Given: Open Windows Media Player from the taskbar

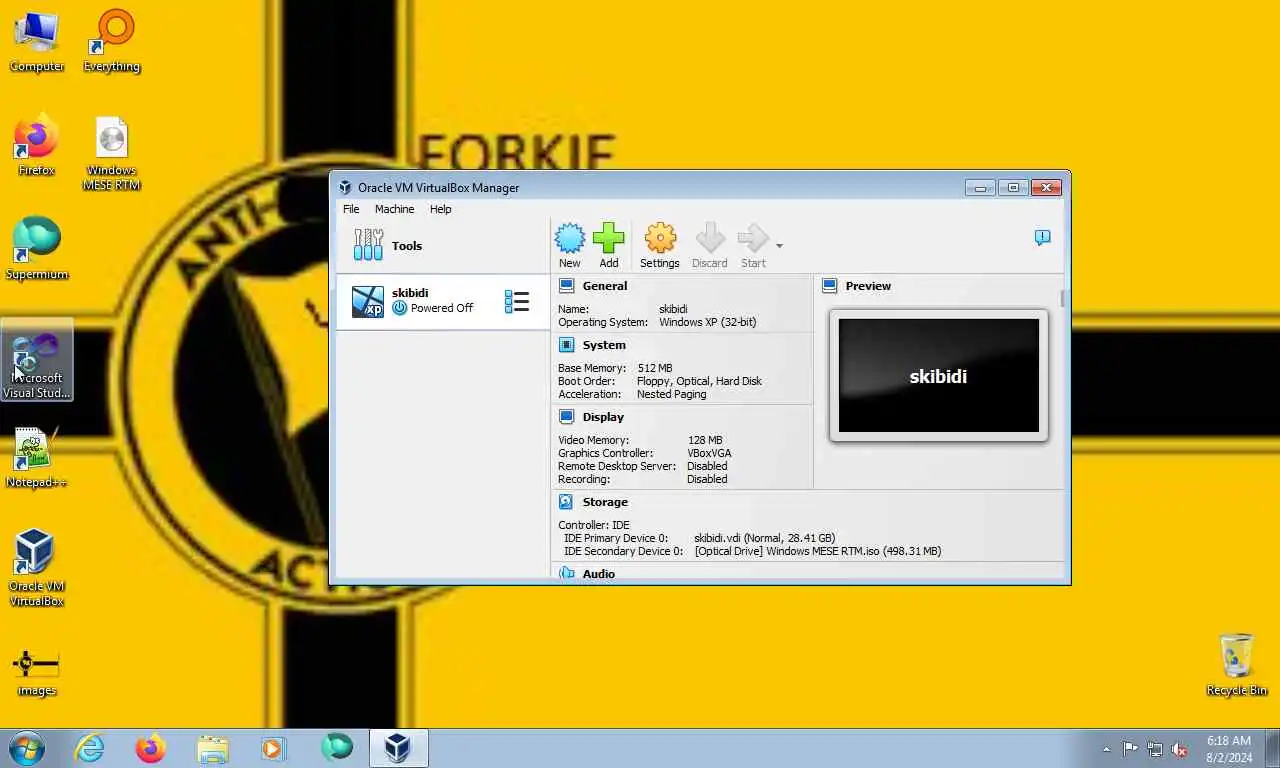Looking at the screenshot, I should 274,748.
